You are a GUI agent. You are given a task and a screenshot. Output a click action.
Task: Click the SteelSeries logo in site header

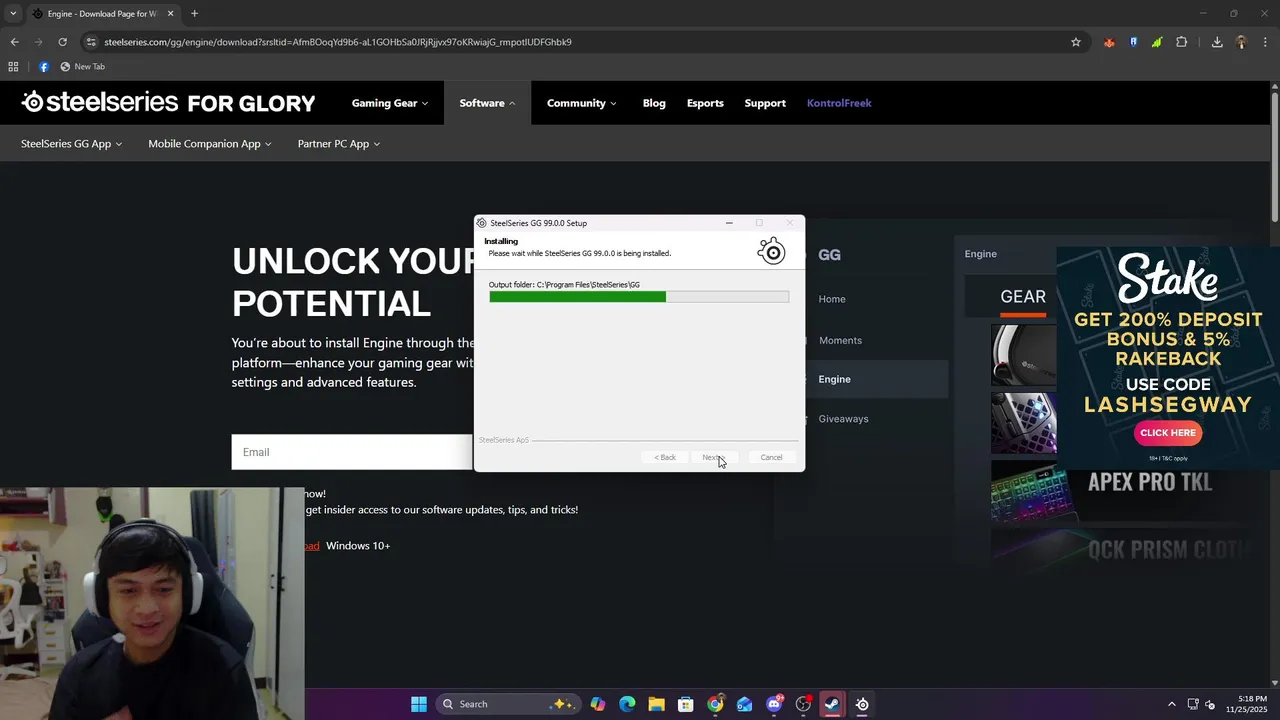coord(168,102)
